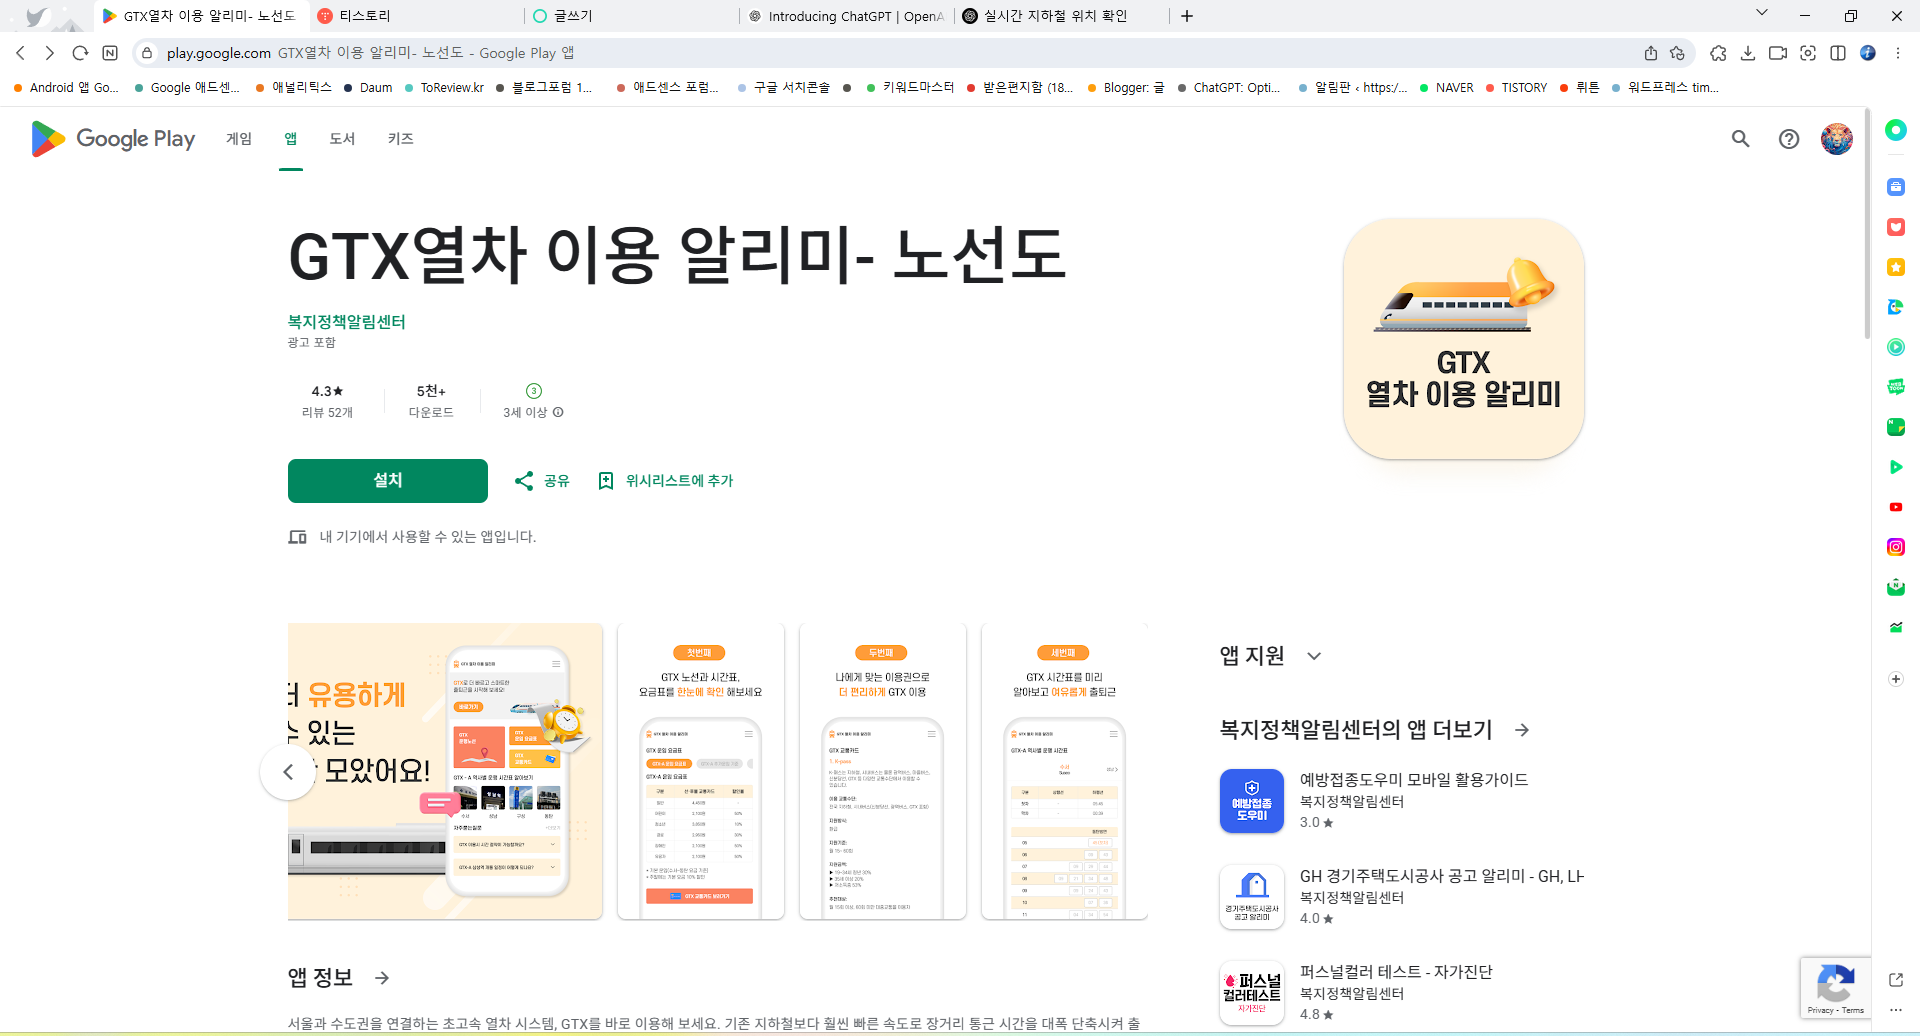Go back with browser back arrow
Screen dimensions: 1920x1036
pyautogui.click(x=21, y=53)
